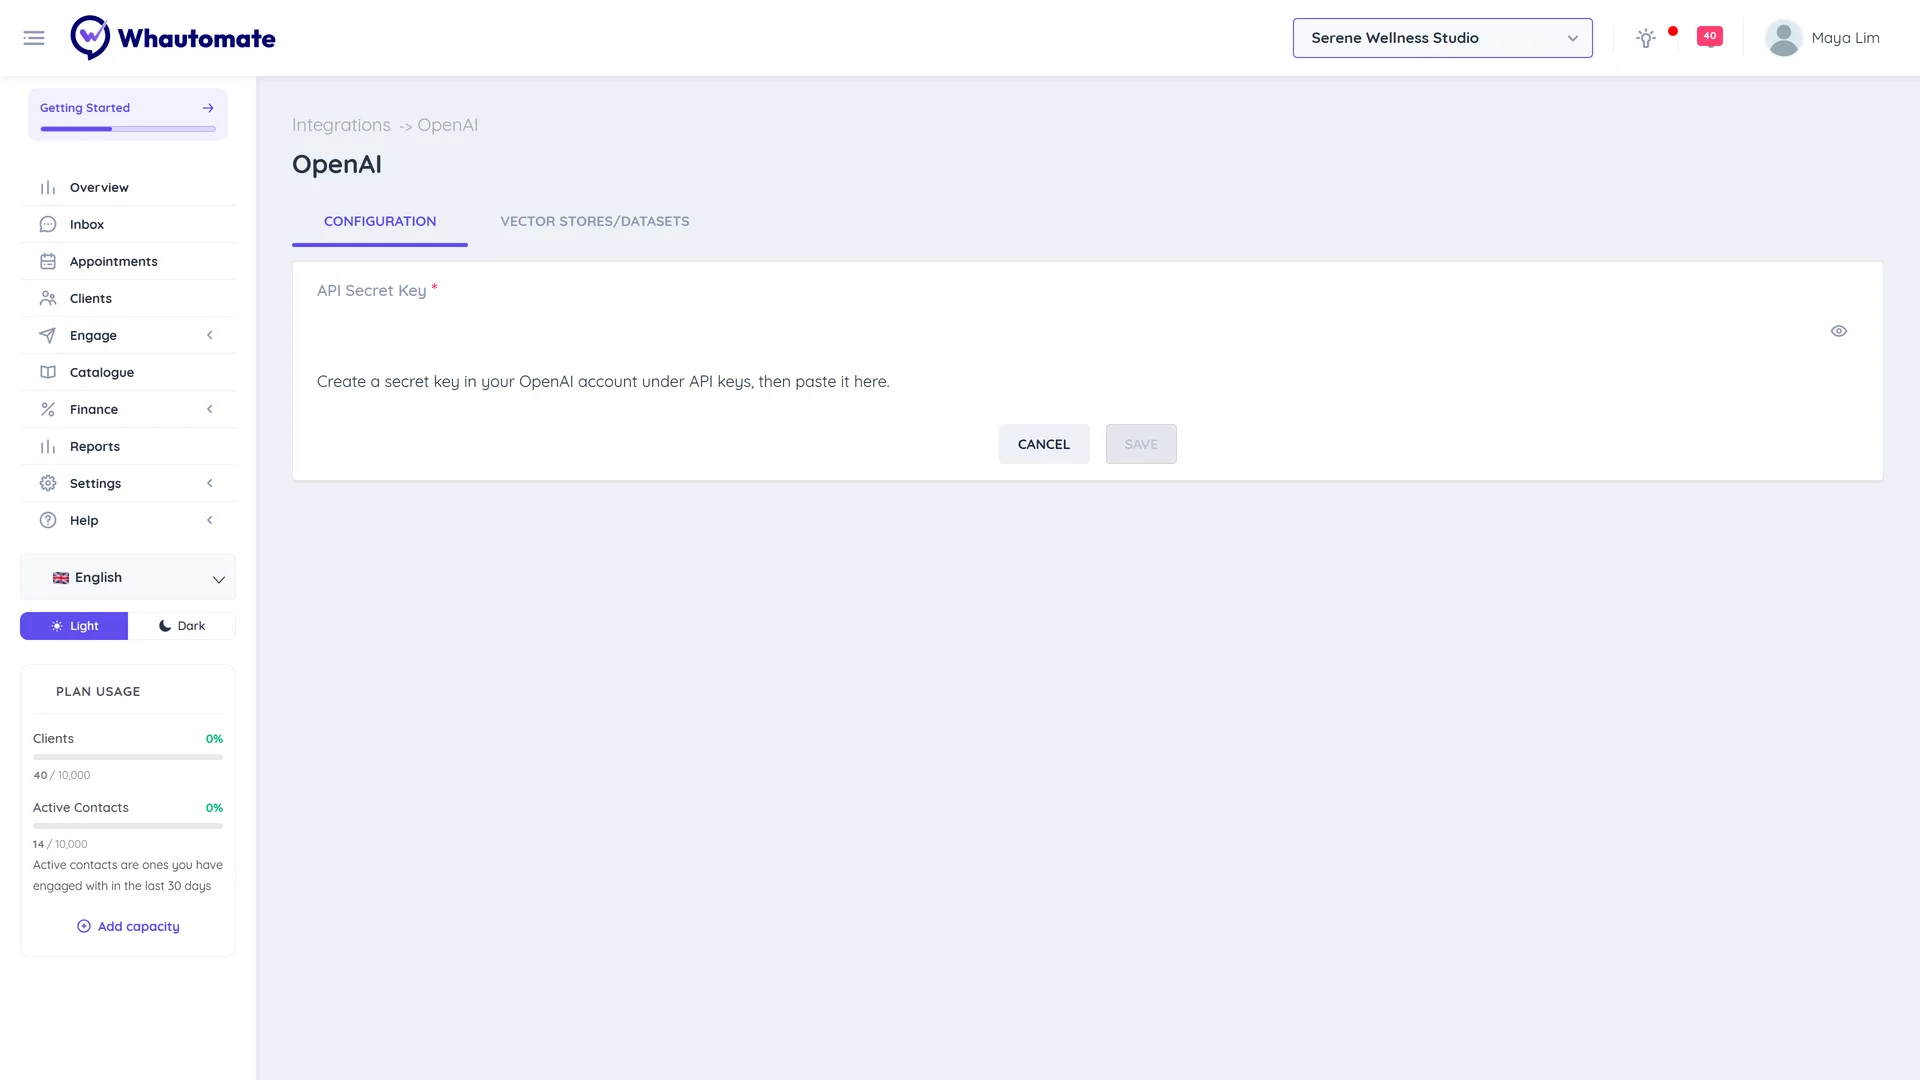Expand the Engage submenu chevron
The height and width of the screenshot is (1080, 1920).
pyautogui.click(x=210, y=335)
